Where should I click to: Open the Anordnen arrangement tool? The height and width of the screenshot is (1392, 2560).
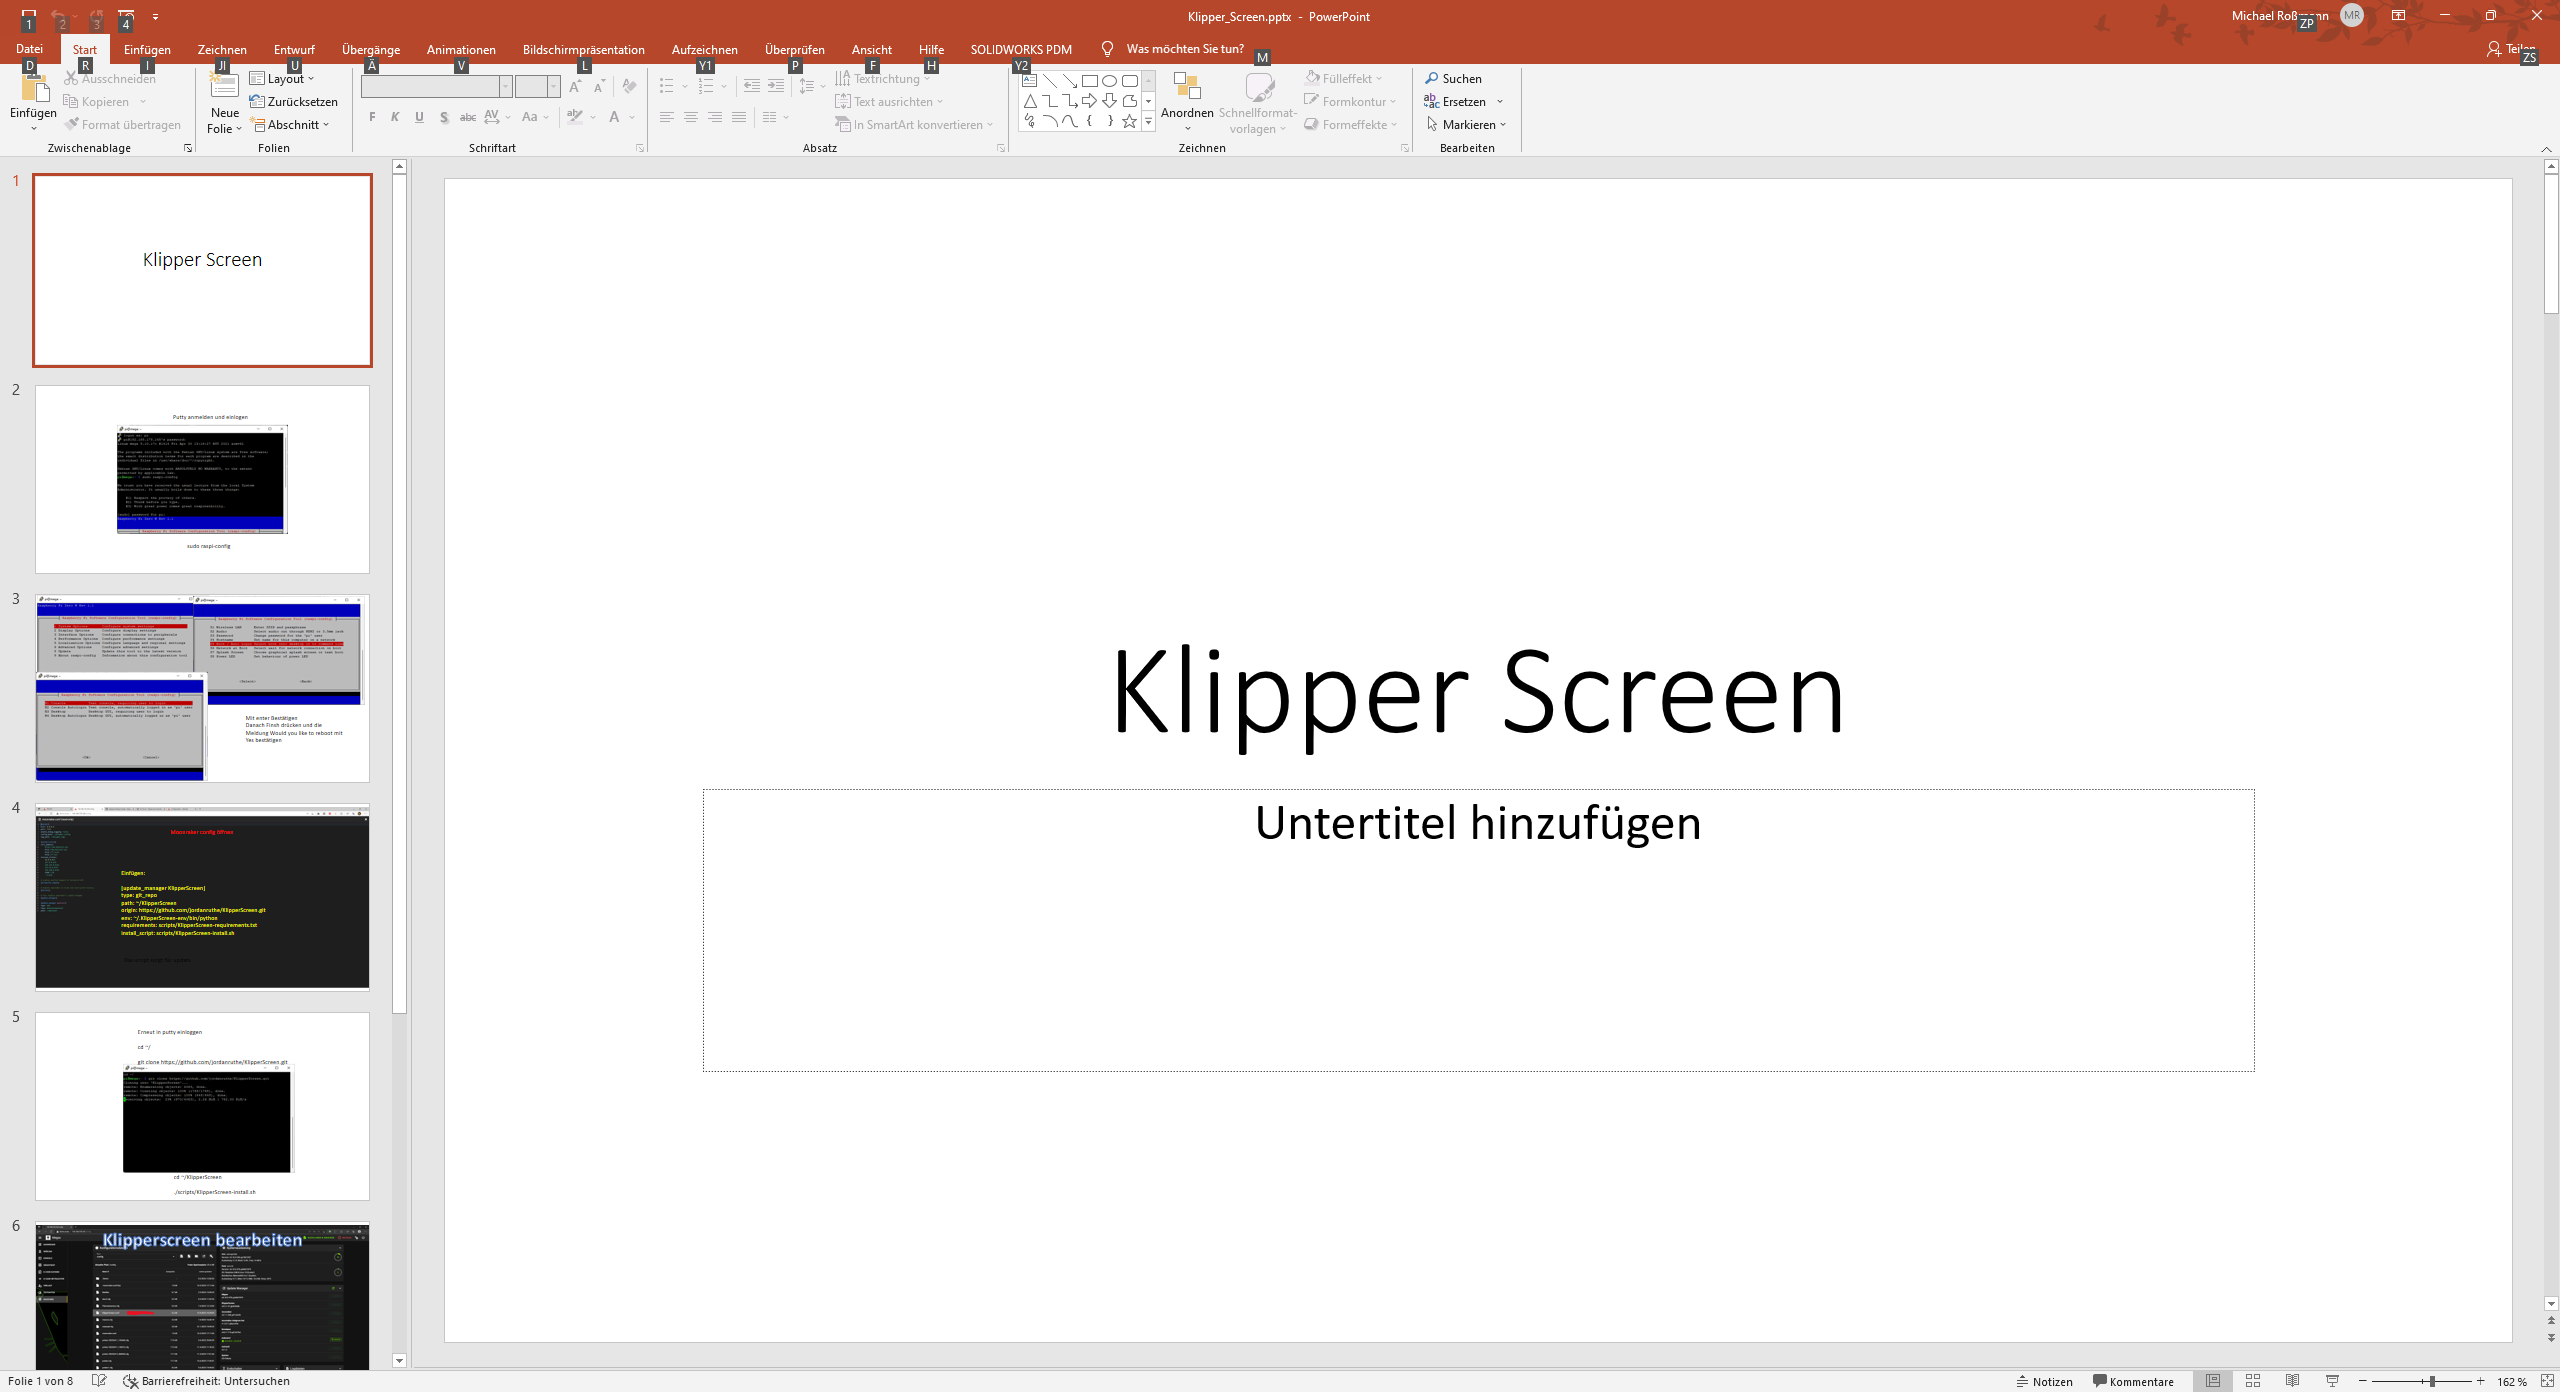tap(1187, 100)
